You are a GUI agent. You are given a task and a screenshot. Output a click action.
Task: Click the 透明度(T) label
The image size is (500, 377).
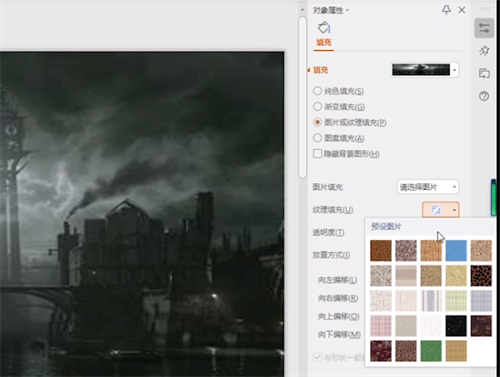coord(328,232)
